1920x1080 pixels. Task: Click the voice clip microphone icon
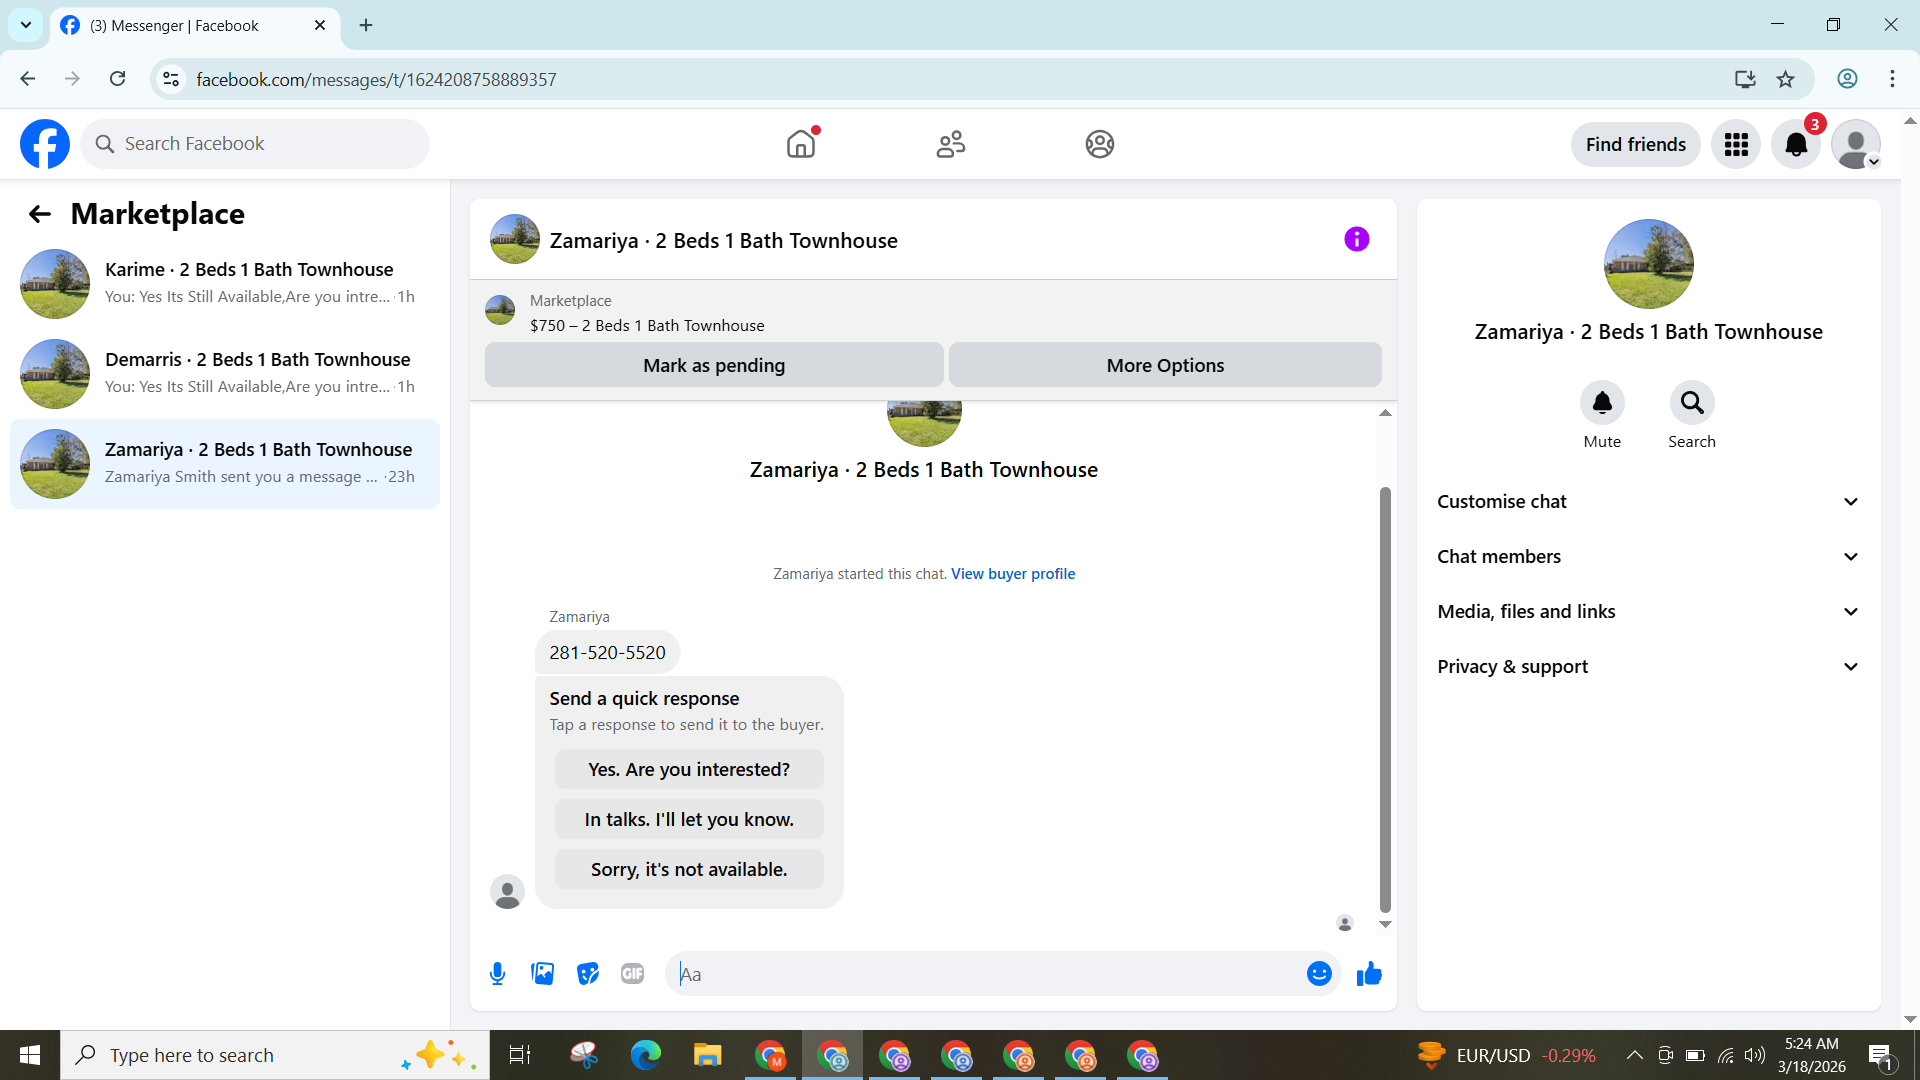(x=497, y=974)
